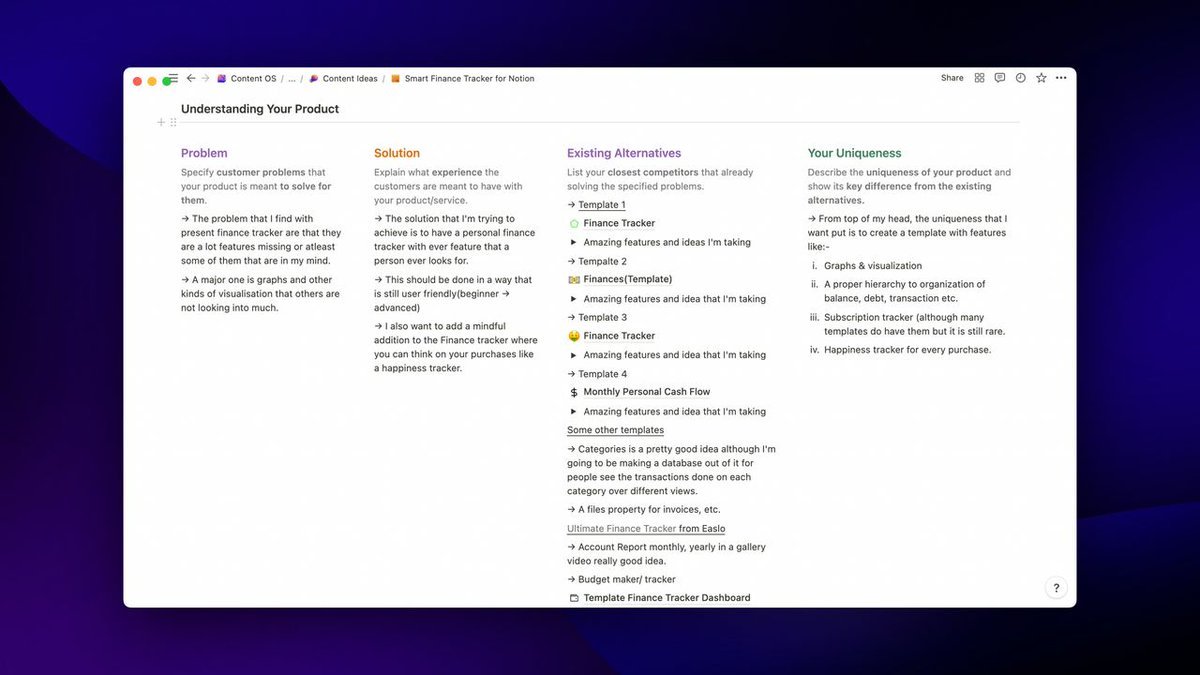Expand the collapsed breadcrumb ellipsis
Viewport: 1200px width, 675px height.
292,78
